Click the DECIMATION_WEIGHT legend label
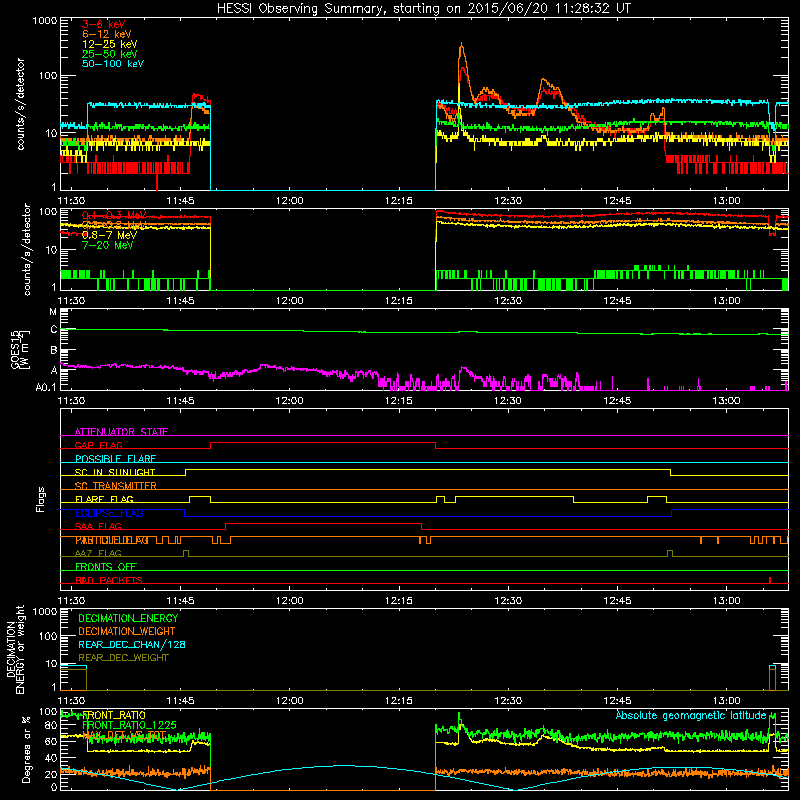This screenshot has height=800, width=800. (x=127, y=631)
